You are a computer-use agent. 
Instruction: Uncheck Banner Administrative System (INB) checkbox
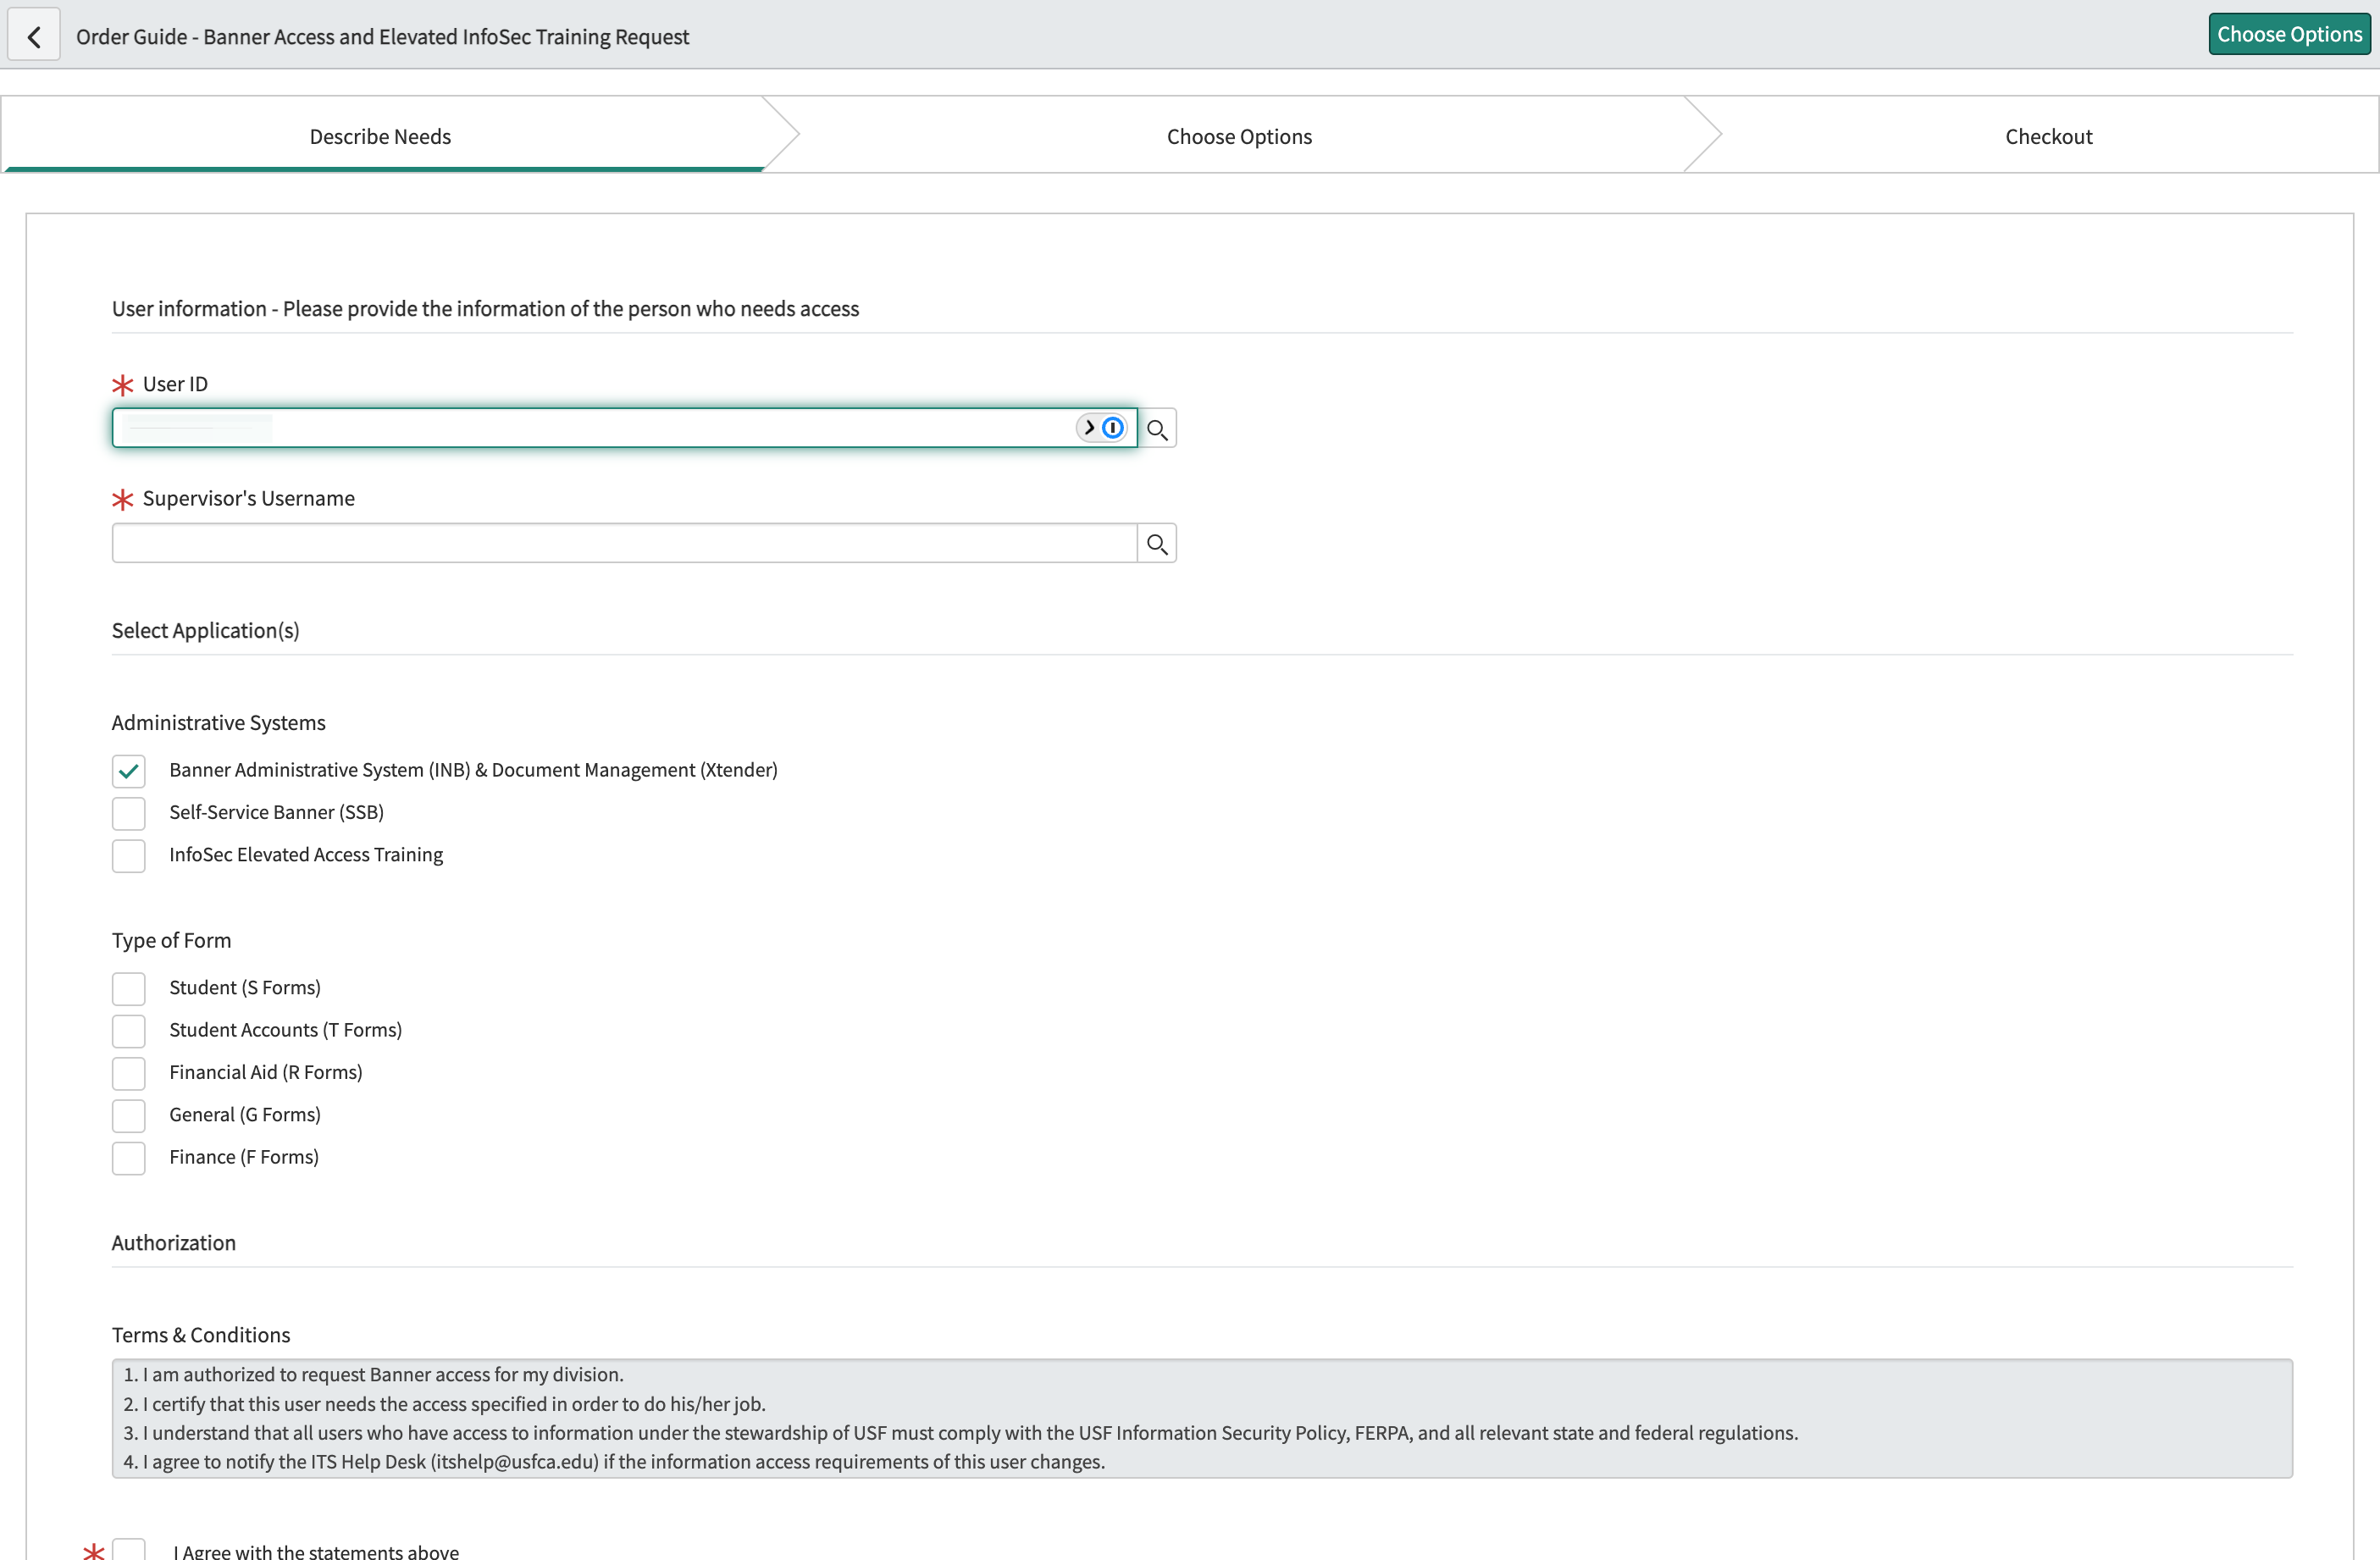pyautogui.click(x=128, y=771)
